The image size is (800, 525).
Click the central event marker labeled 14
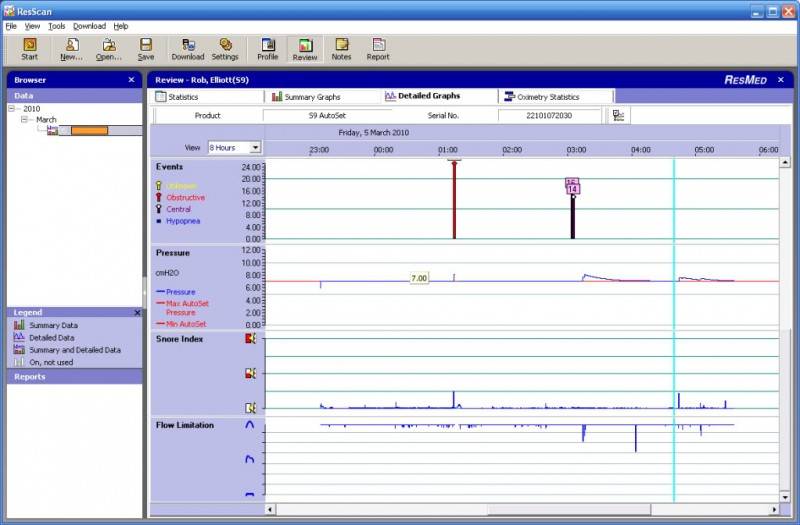[573, 189]
